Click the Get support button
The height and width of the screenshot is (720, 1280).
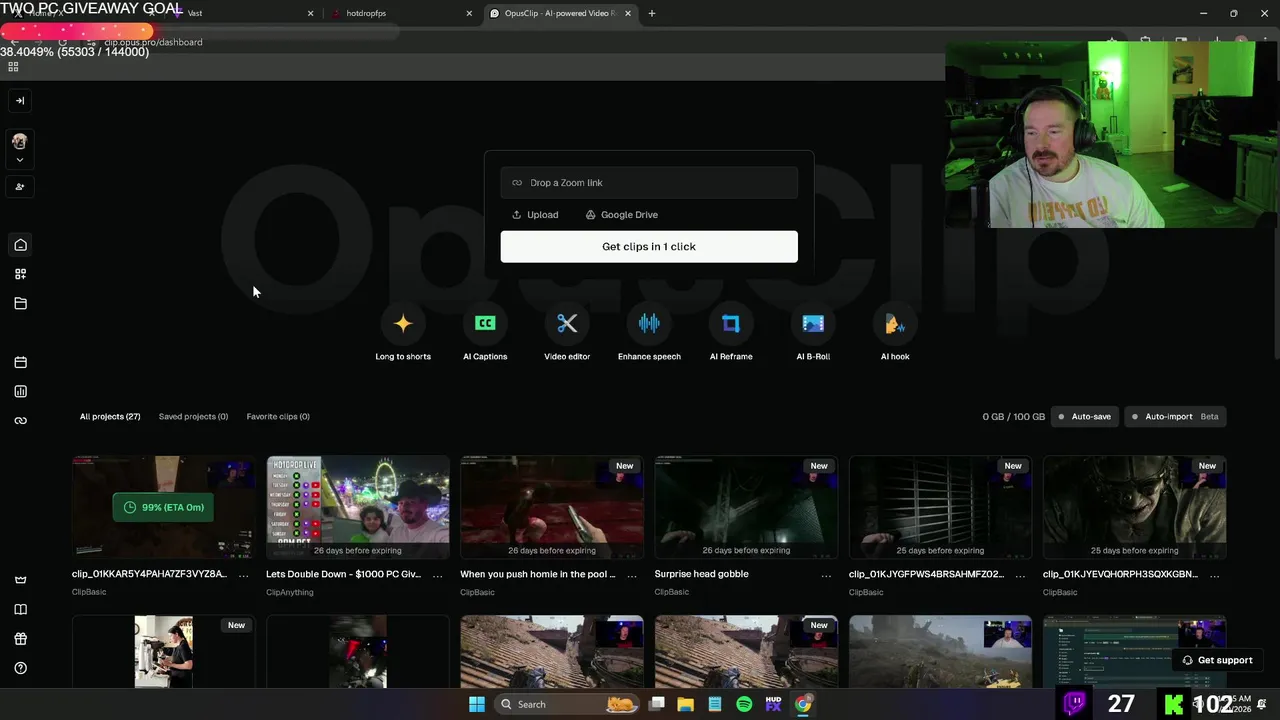(x=1217, y=660)
